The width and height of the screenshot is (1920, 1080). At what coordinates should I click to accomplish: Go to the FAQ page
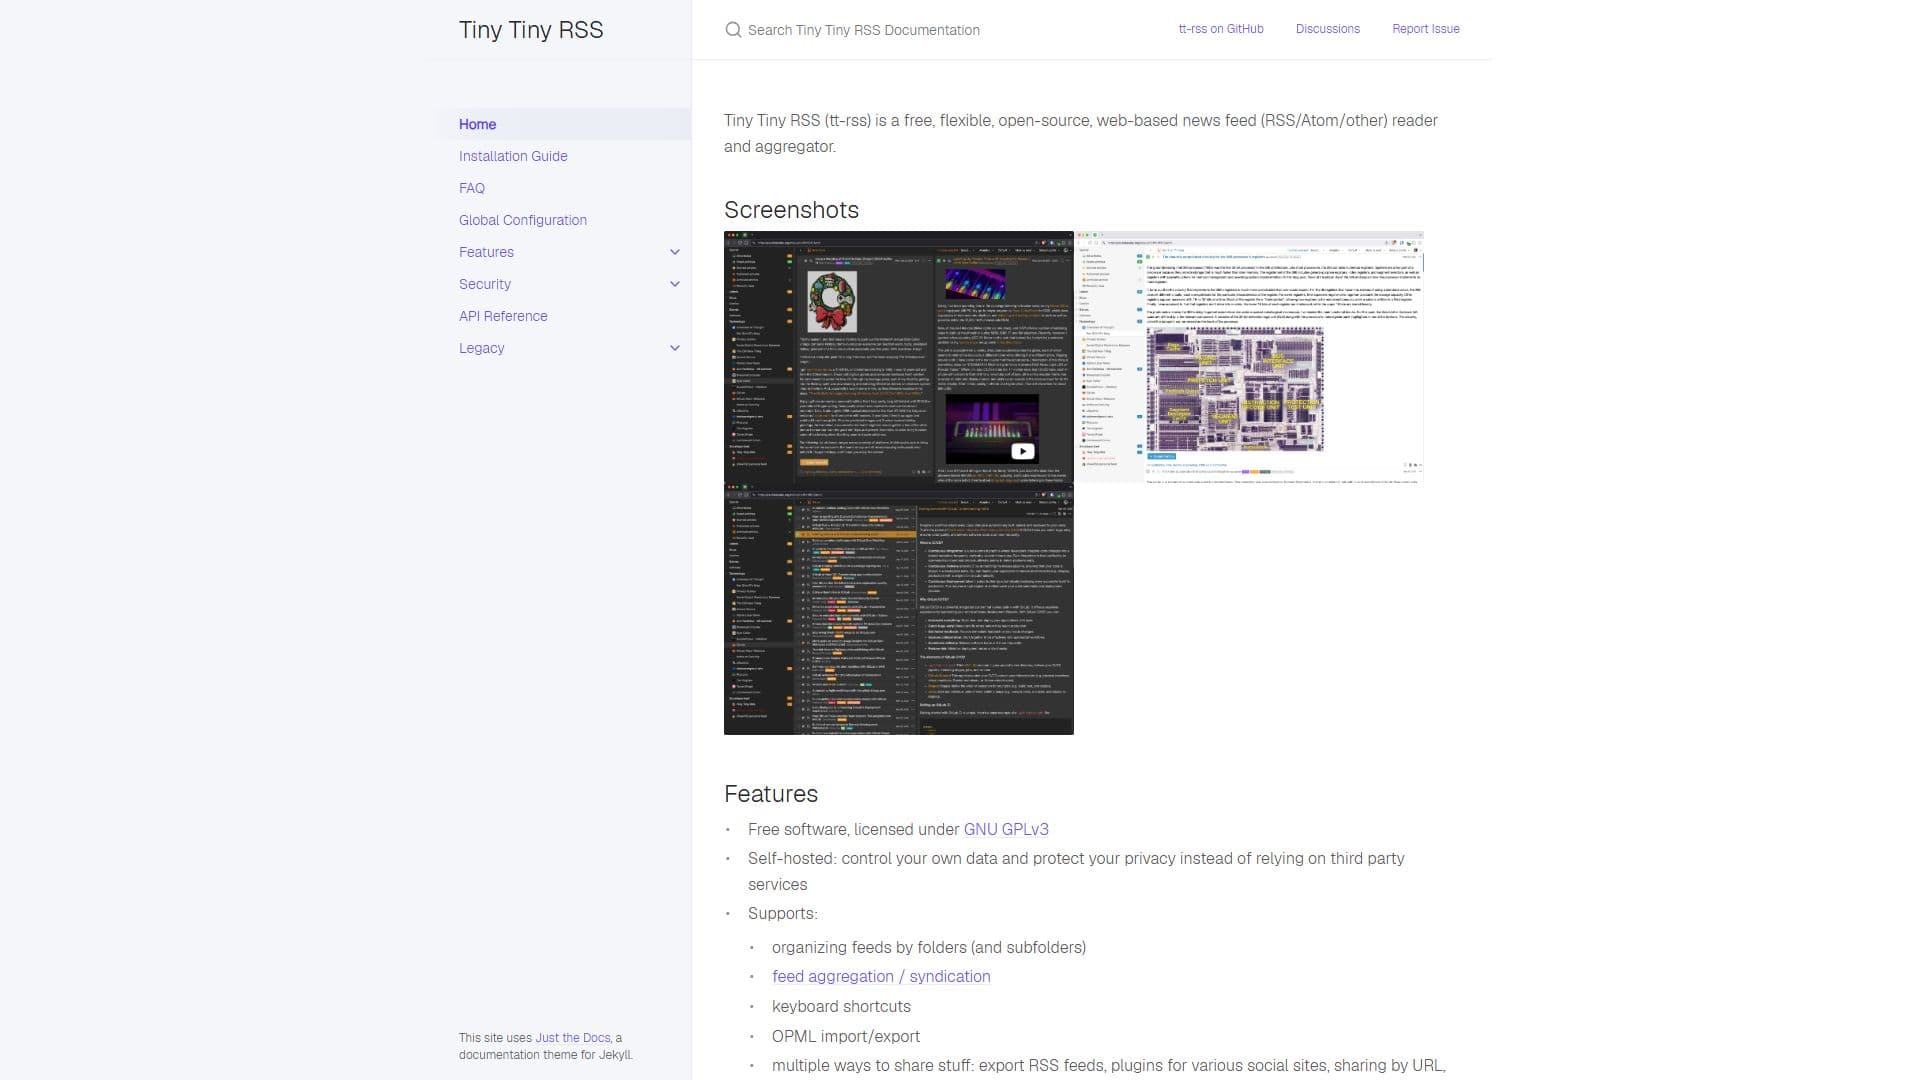coord(472,188)
